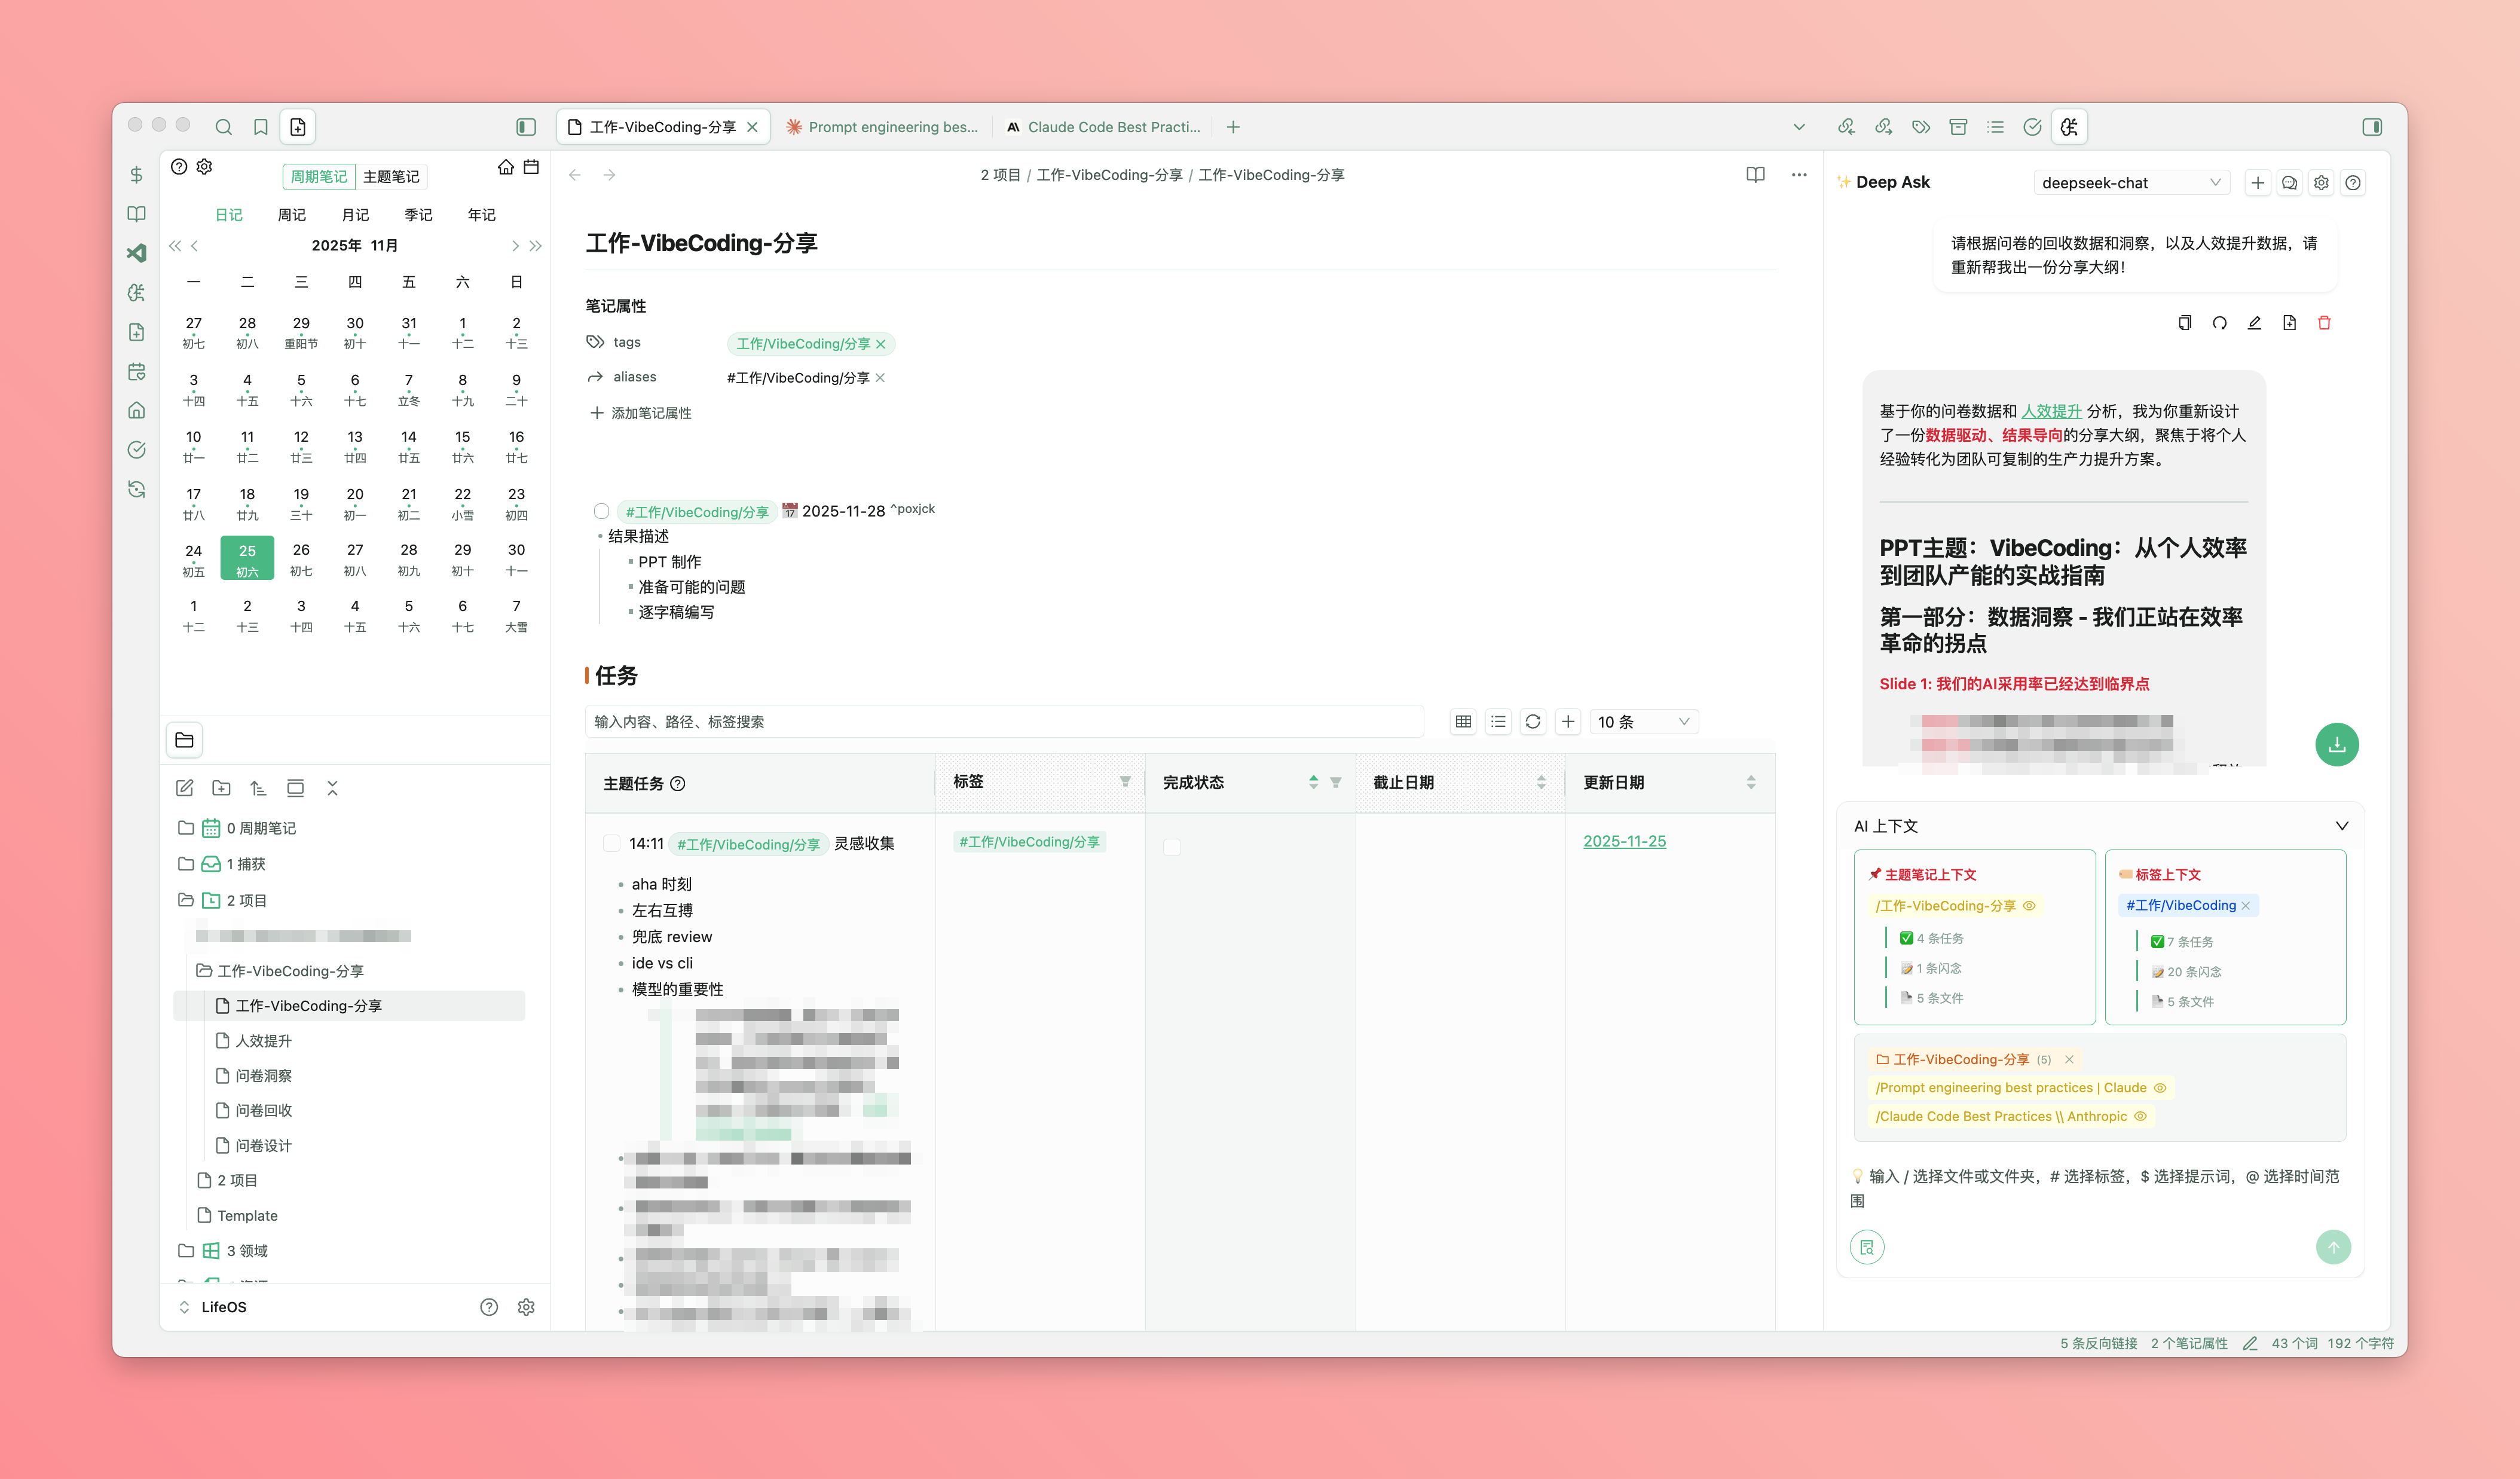
Task: Select the 周记 calendar tab
Action: click(x=292, y=215)
